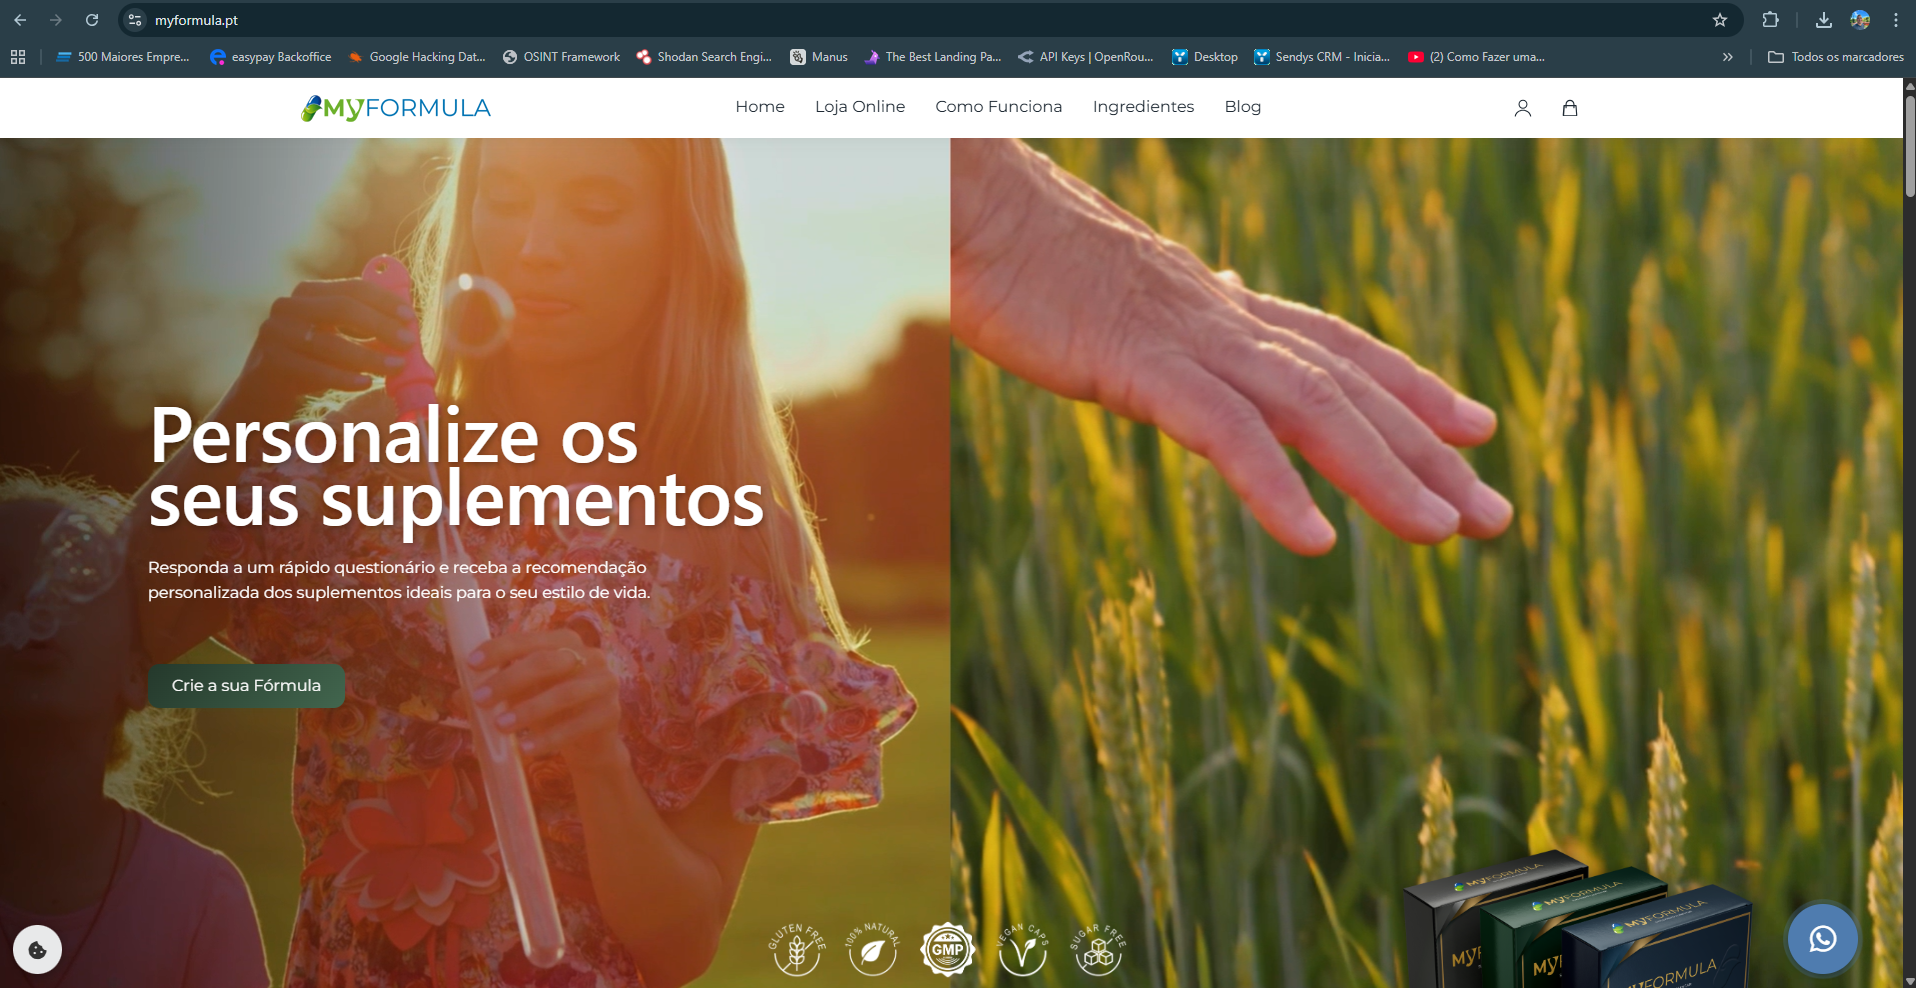Go to Loja Online menu item
Screen dimensions: 1916x988
coord(859,107)
